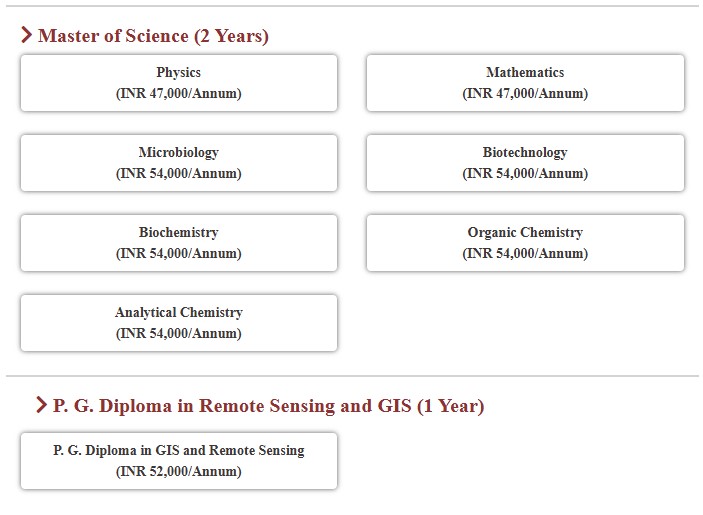Click the fee line under Organic Chemistry
Screen dimensions: 703x515
(525, 254)
